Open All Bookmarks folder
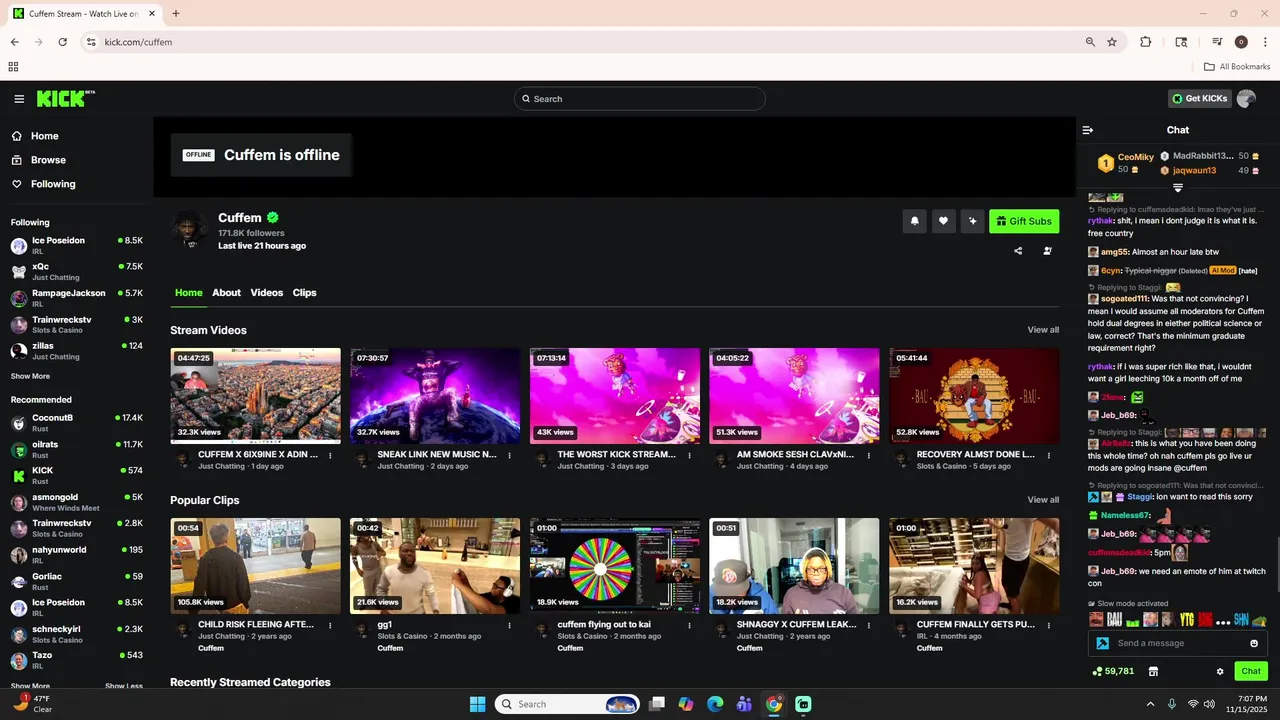The width and height of the screenshot is (1280, 720). pyautogui.click(x=1237, y=67)
